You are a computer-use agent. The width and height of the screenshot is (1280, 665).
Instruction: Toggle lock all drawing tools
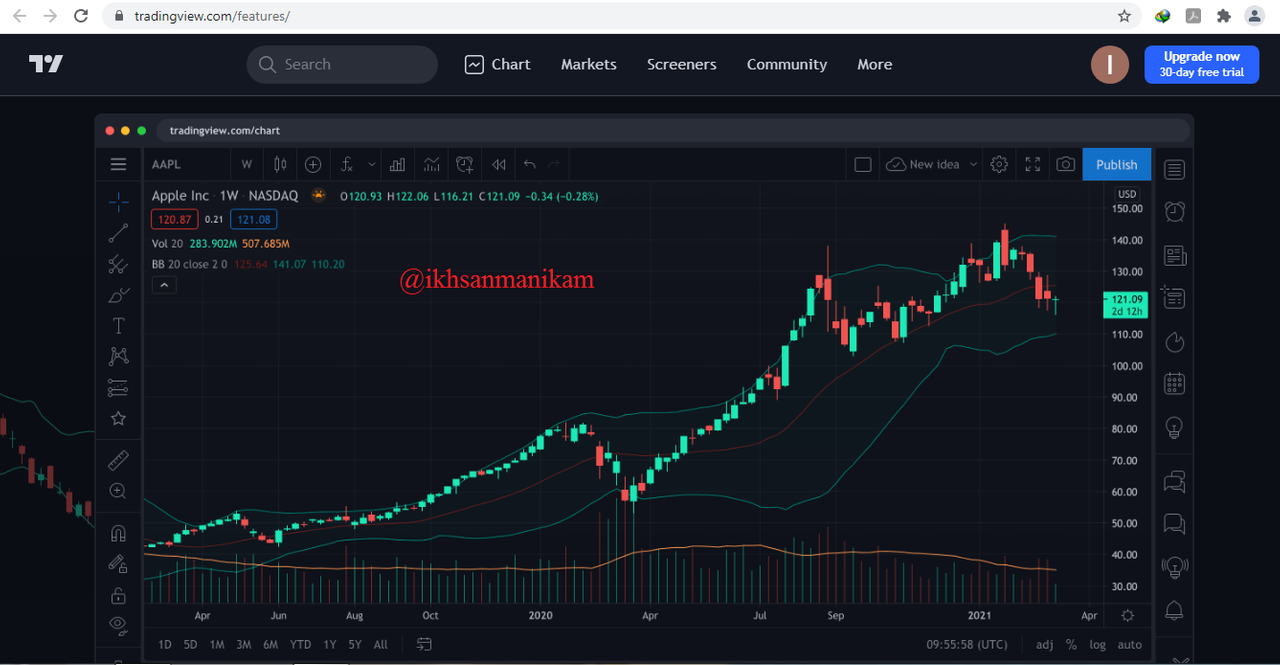coord(118,596)
